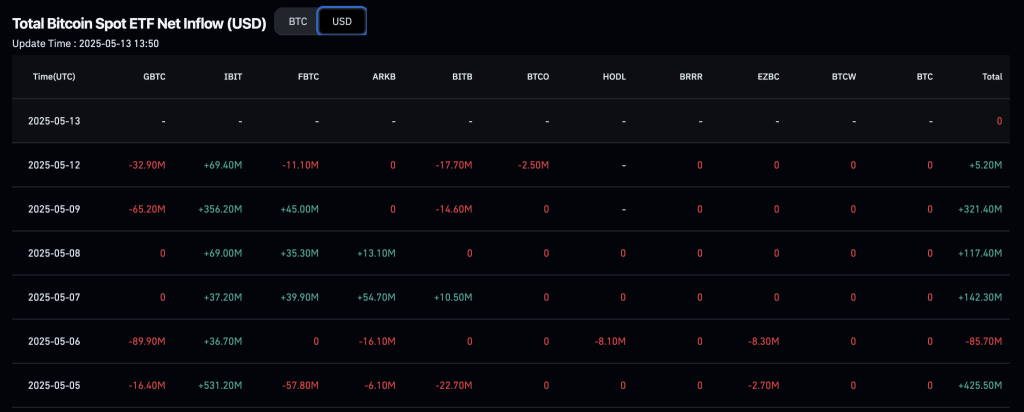Click the IBIT column header
The image size is (1024, 412).
(233, 76)
